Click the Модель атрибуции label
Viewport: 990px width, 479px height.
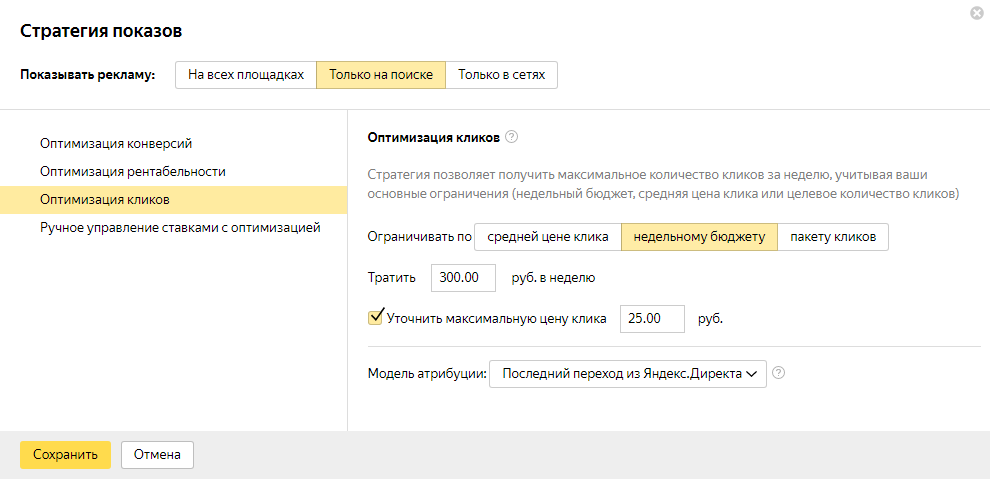pos(427,374)
